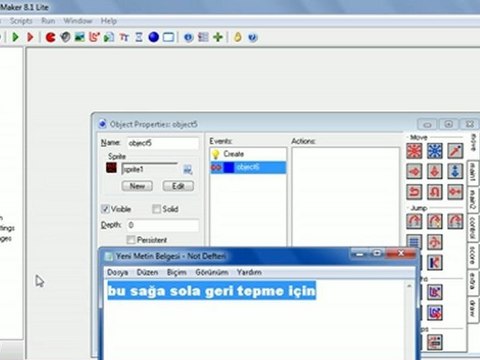Image resolution: width=480 pixels, height=360 pixels.
Task: Add the Reverse Vertical direction action
Action: [x=435, y=192]
